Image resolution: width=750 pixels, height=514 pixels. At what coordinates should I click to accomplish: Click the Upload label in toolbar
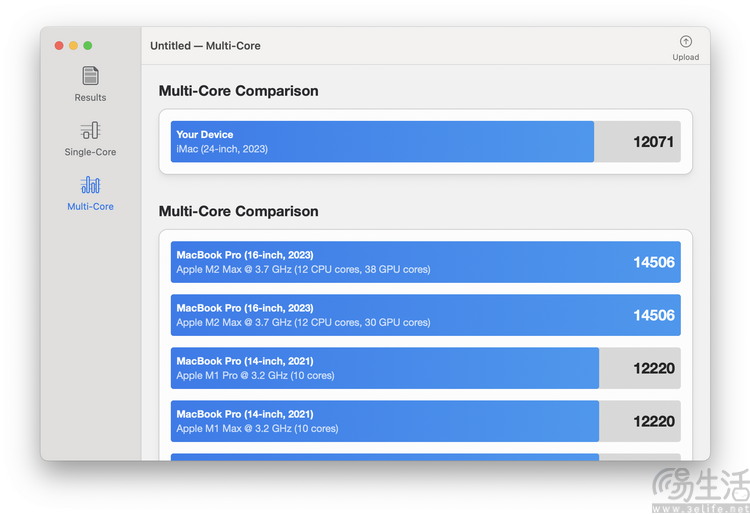click(685, 57)
